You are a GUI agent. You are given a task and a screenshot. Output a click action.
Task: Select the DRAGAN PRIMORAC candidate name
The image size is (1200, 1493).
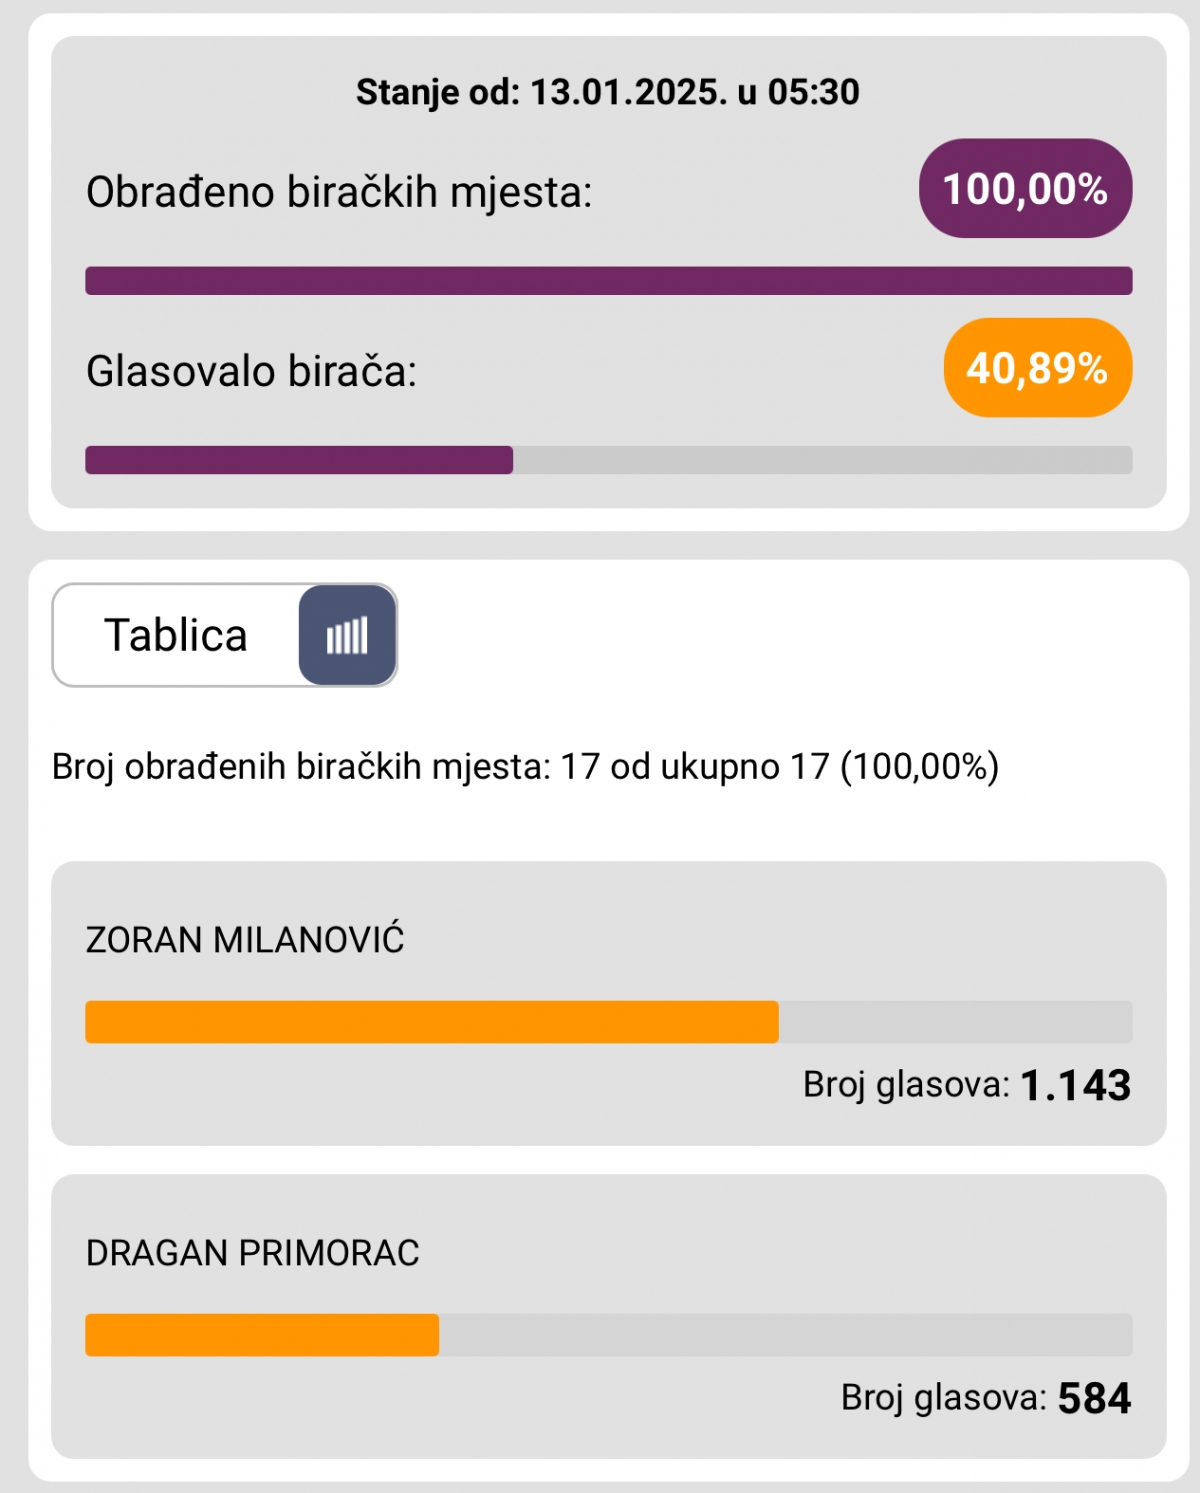(x=252, y=1253)
